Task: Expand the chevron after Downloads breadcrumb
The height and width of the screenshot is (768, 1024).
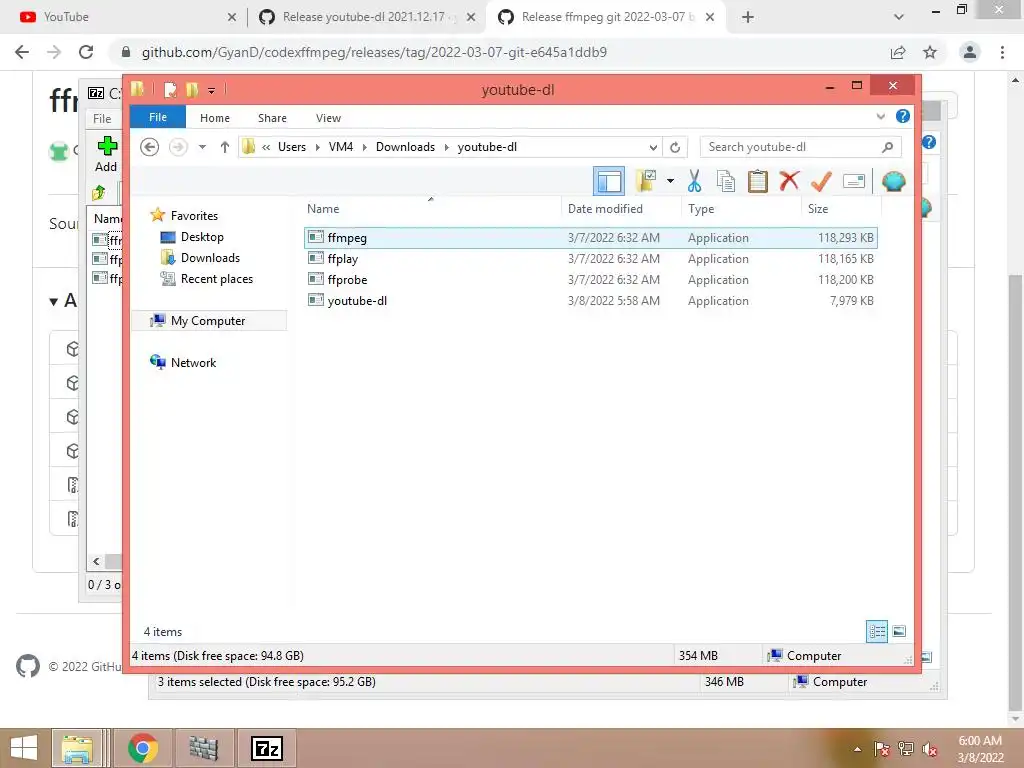Action: point(447,148)
